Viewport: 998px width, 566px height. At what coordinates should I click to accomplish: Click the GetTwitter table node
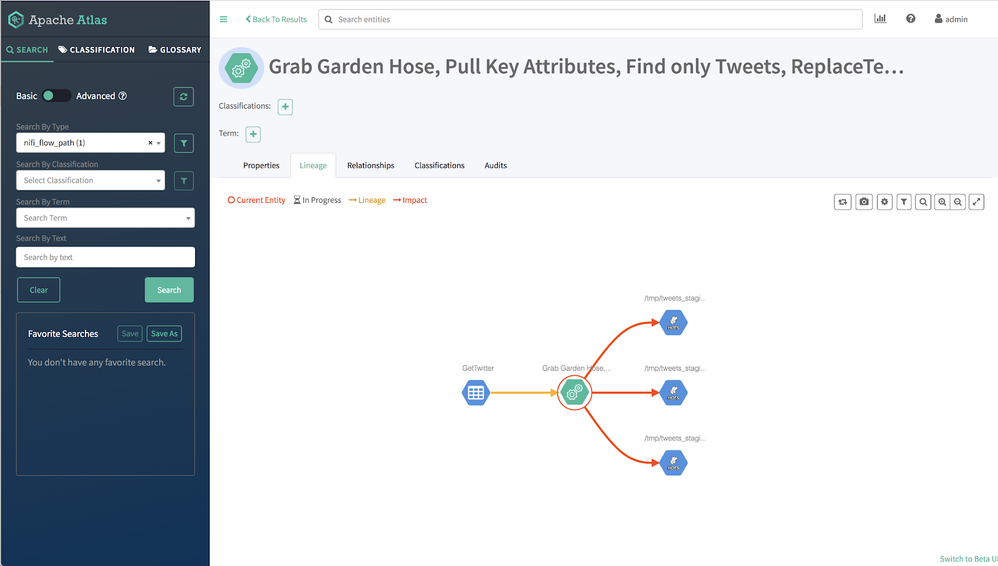pos(476,393)
